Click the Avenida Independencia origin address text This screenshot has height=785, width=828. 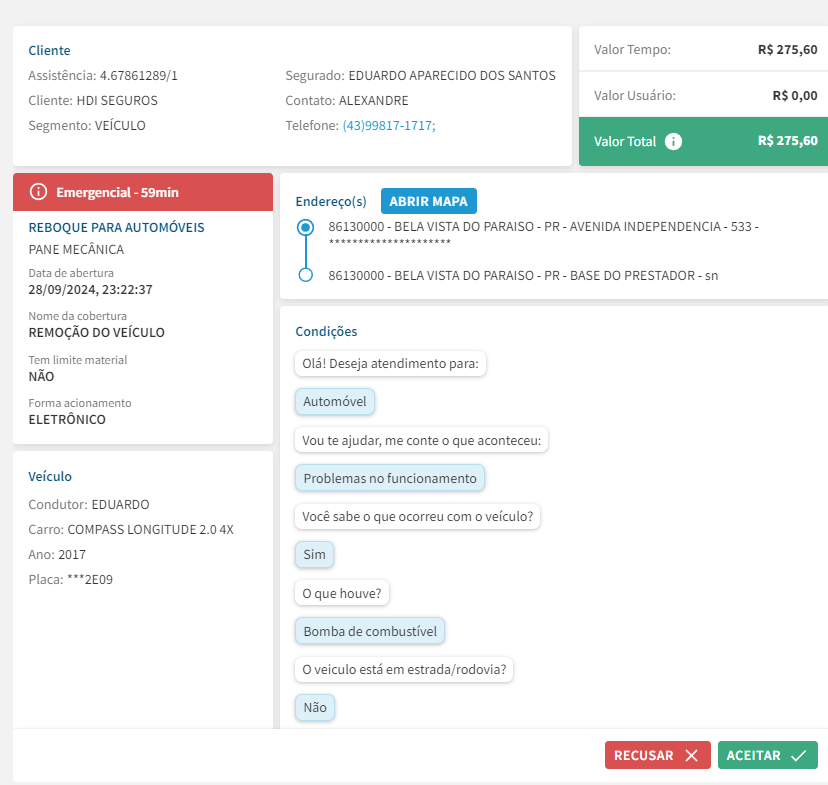click(540, 227)
